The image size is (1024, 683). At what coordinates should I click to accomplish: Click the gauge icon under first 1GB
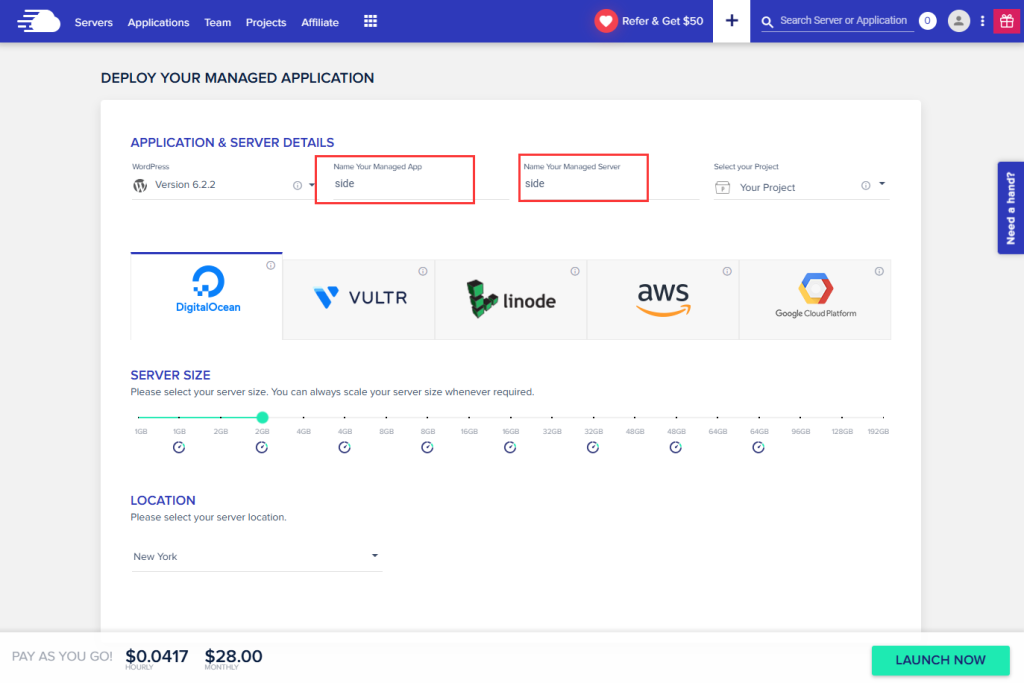(x=179, y=447)
